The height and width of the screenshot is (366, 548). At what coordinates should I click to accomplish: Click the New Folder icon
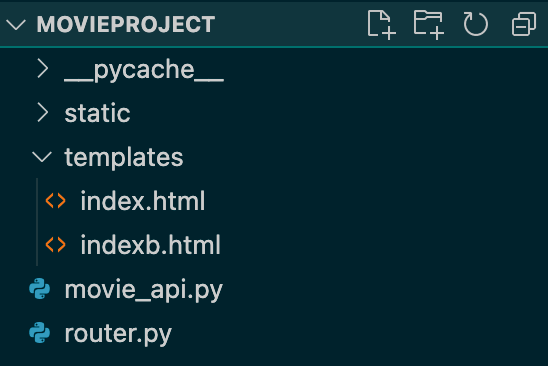(x=429, y=24)
